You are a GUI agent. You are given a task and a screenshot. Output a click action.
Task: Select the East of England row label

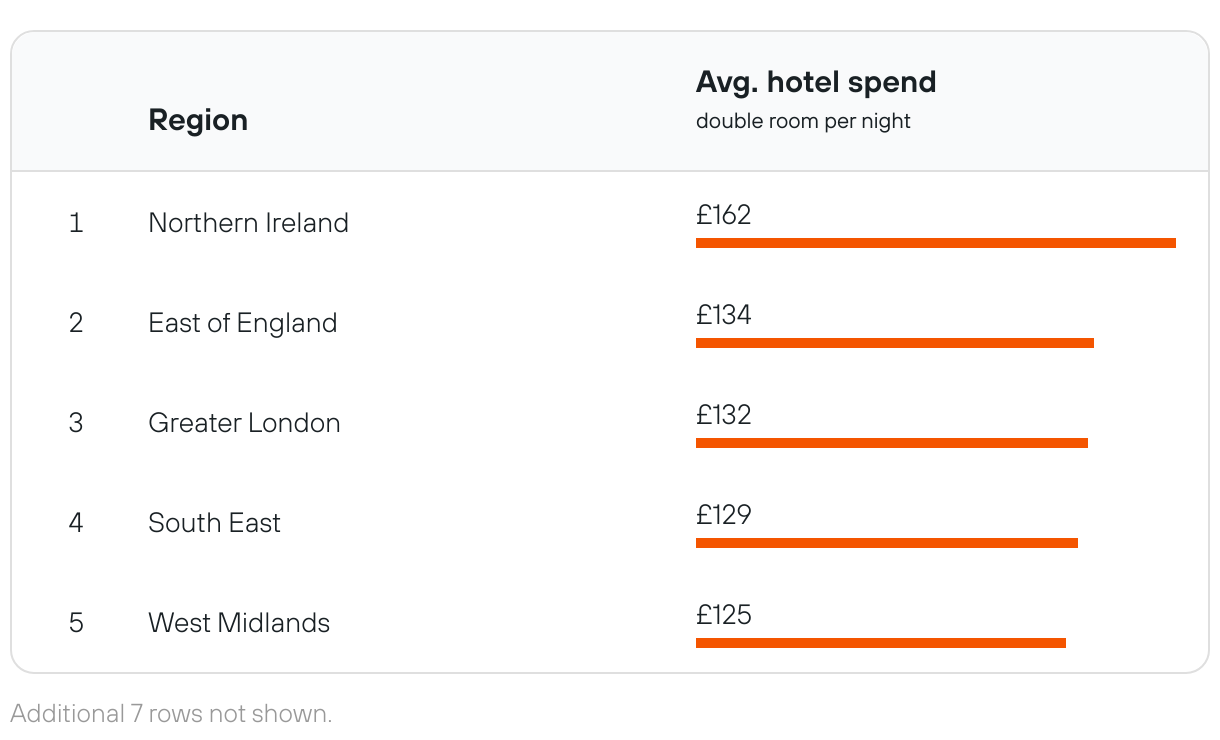click(x=242, y=323)
